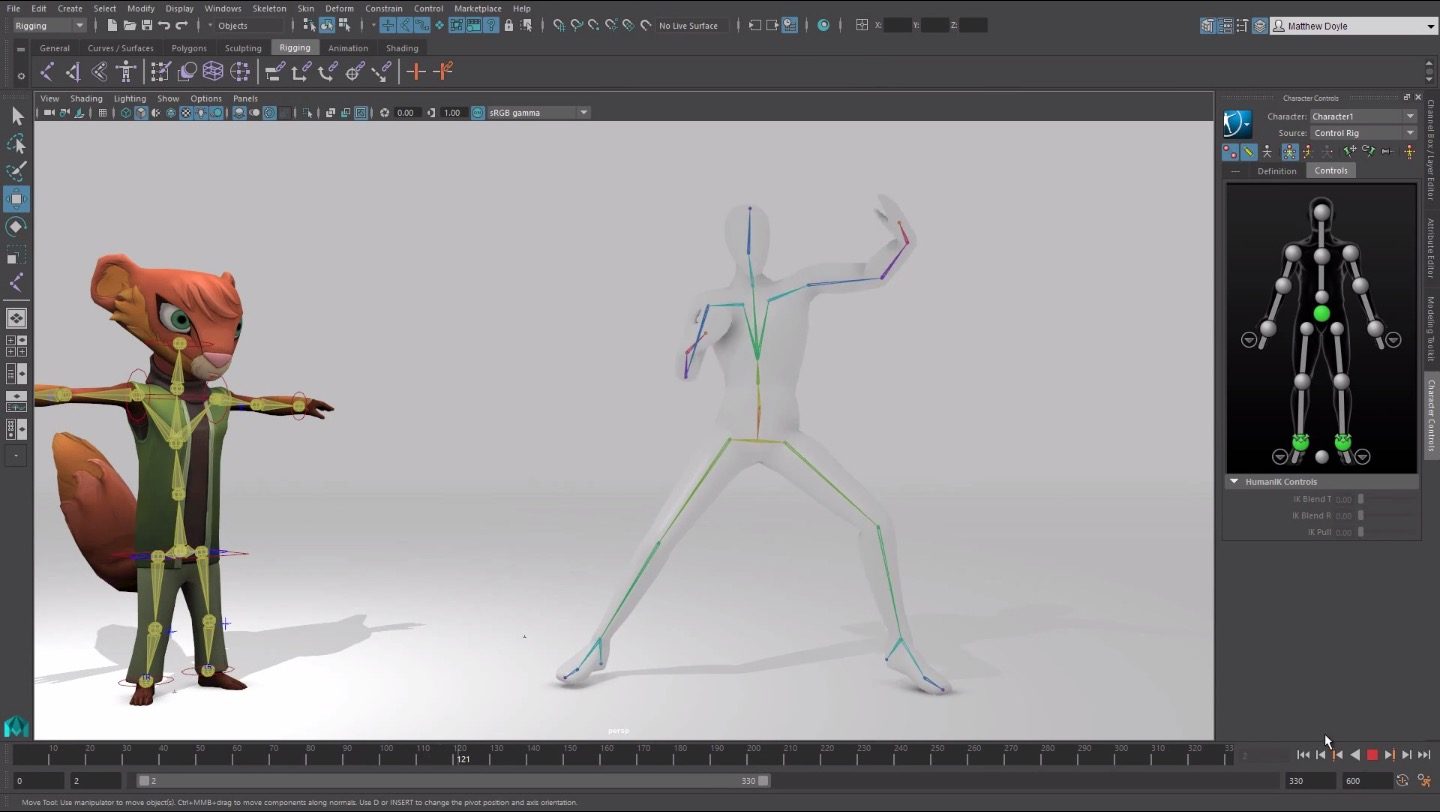Screen dimensions: 1440x812
Task: Click the Paint Skin Weights shelf icon
Action: pos(160,71)
